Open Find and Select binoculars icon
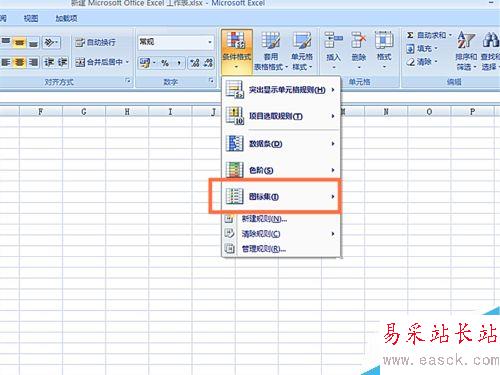Viewport: 500px width, 375px height. 491,40
